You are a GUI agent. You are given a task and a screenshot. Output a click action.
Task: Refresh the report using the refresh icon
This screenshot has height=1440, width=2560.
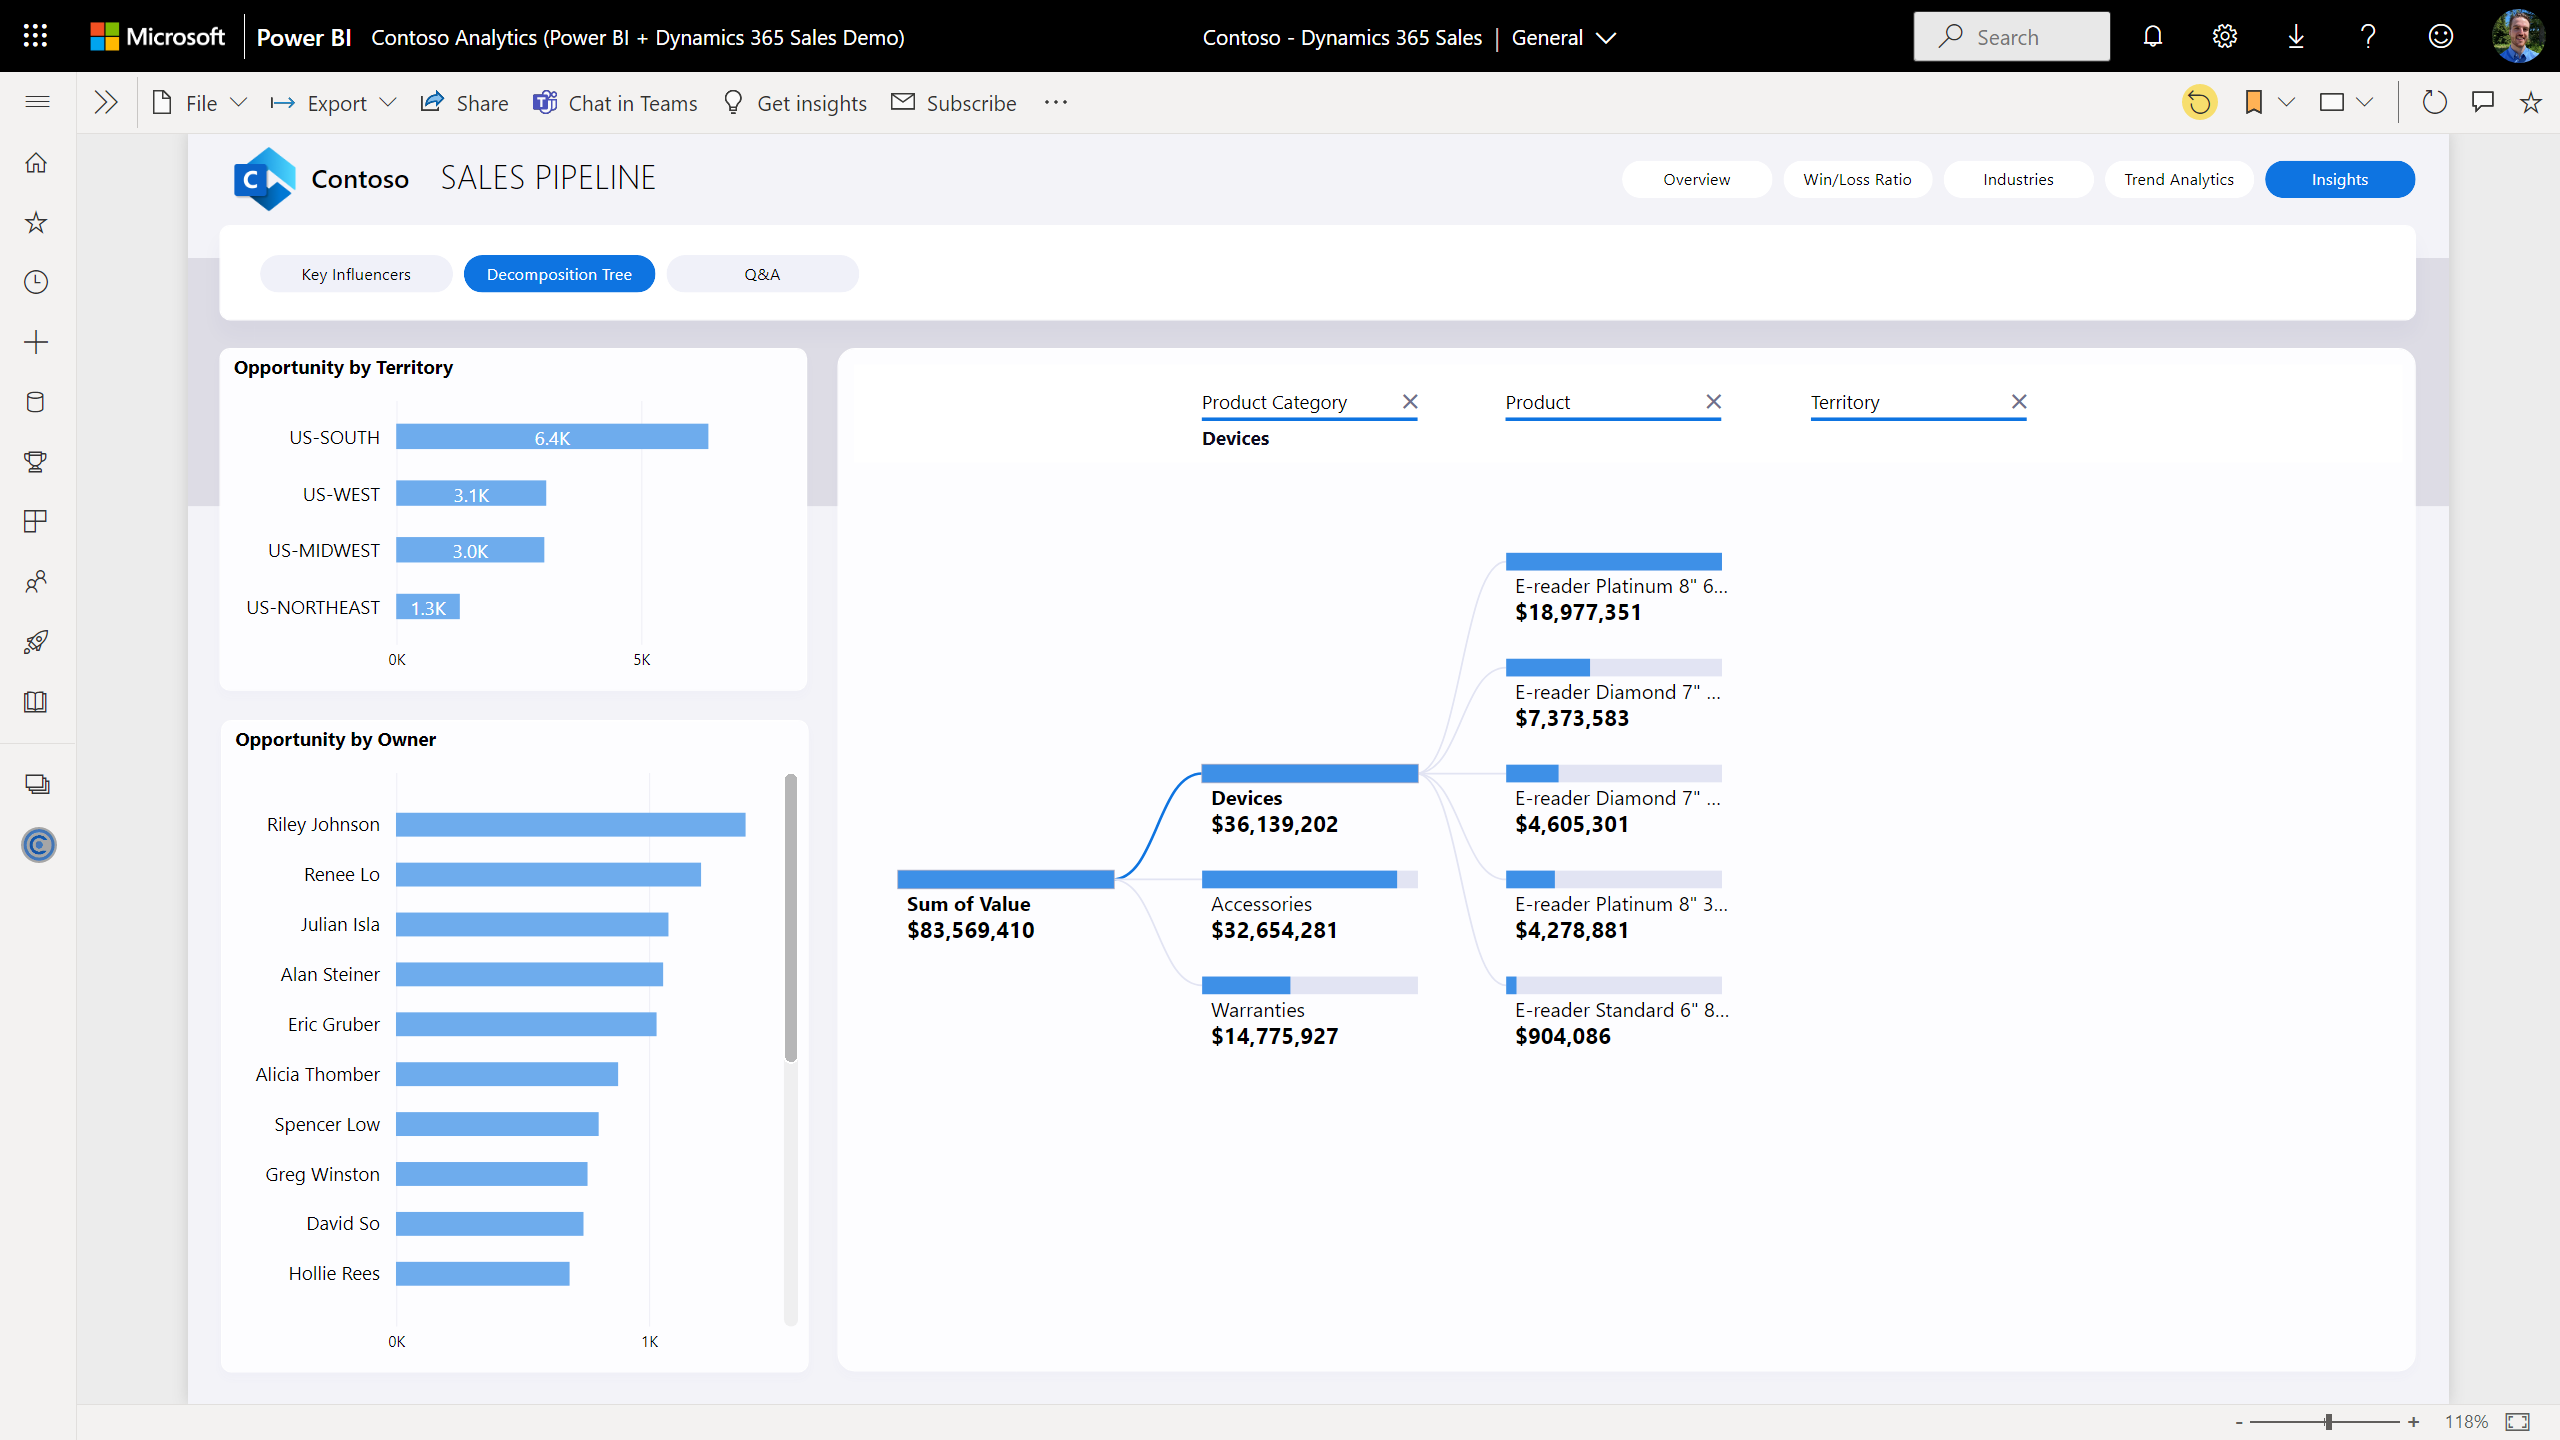pyautogui.click(x=2435, y=101)
